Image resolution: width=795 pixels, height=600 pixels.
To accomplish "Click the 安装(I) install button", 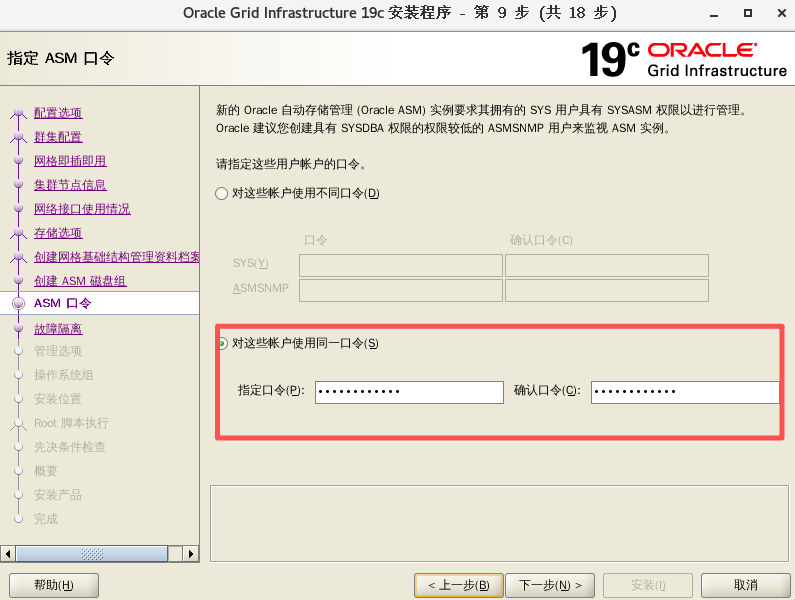I will (x=648, y=585).
